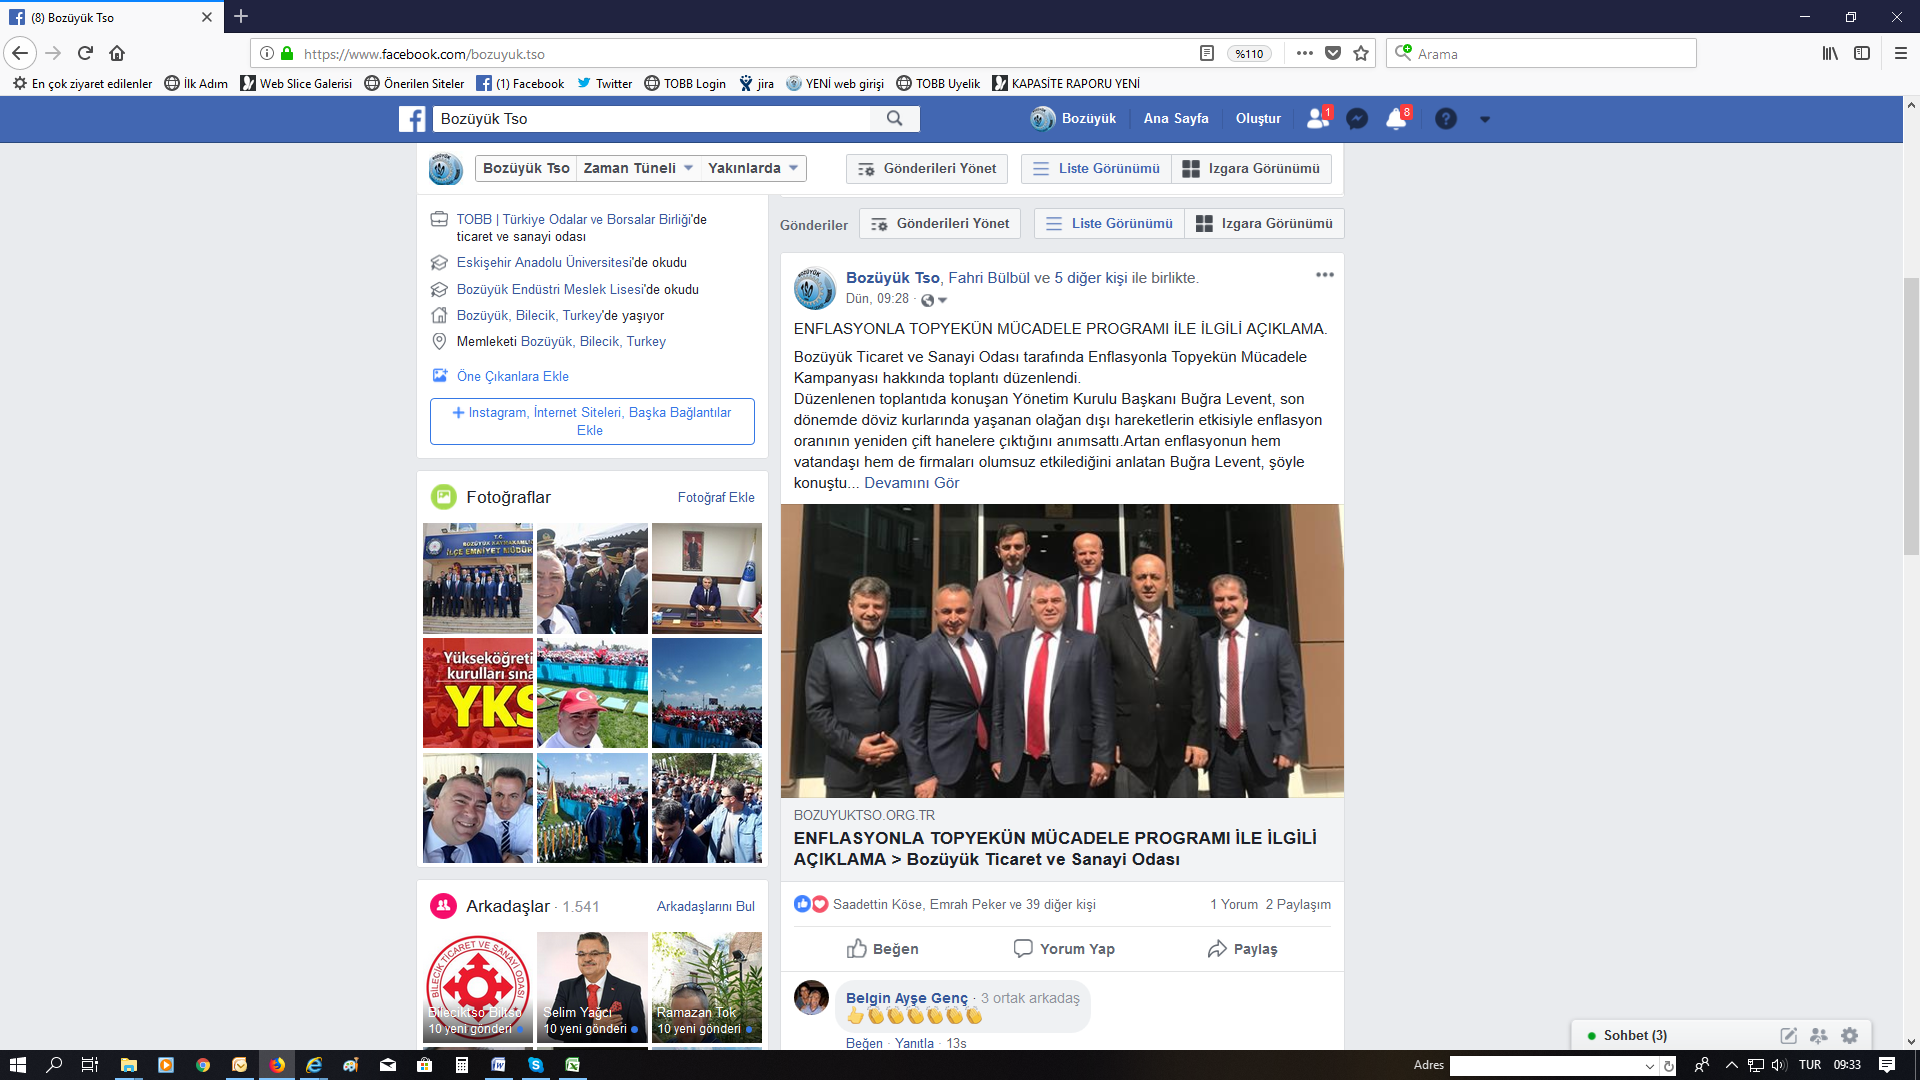Share the post with Paylaş
1920x1080 pixels.
(1243, 949)
